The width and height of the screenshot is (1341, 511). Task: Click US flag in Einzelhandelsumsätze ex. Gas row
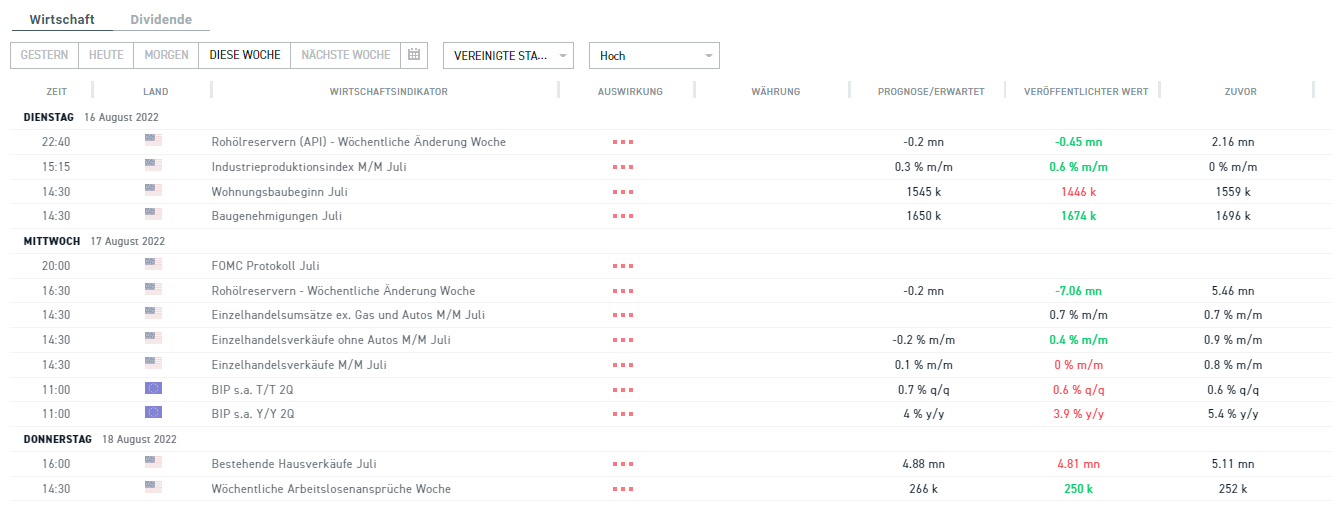click(153, 313)
